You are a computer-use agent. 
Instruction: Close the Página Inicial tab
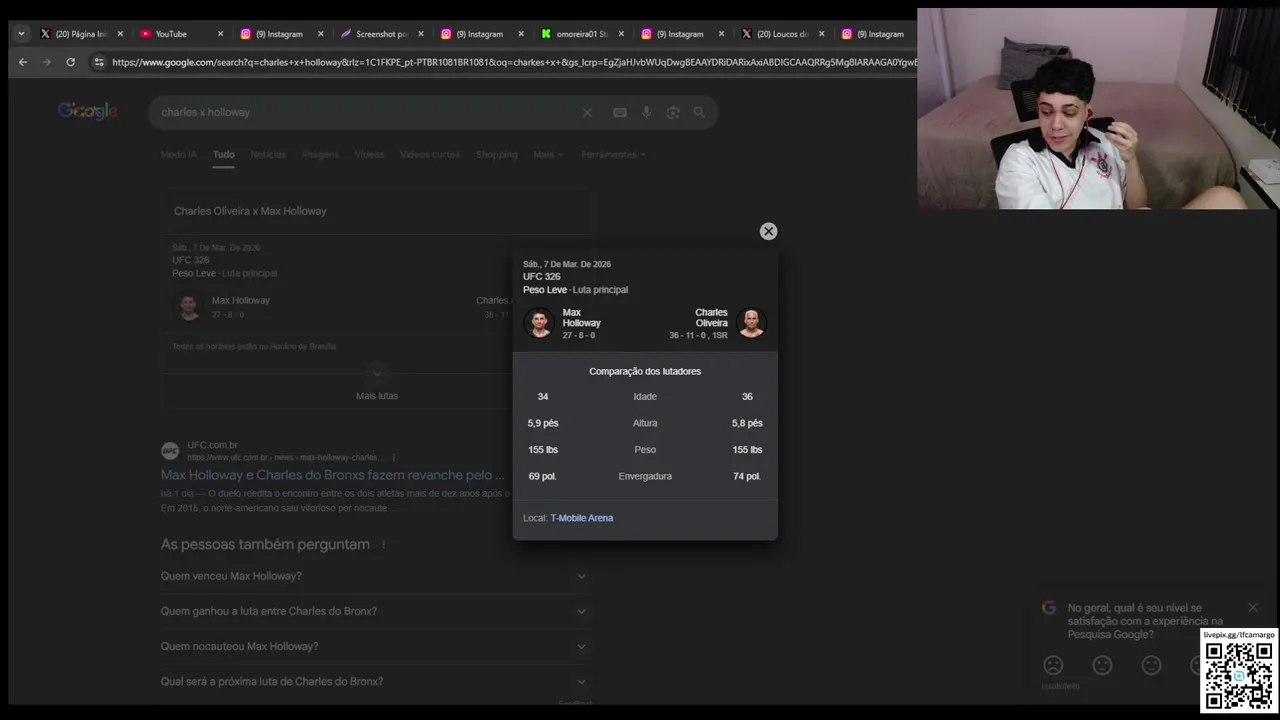(x=121, y=34)
